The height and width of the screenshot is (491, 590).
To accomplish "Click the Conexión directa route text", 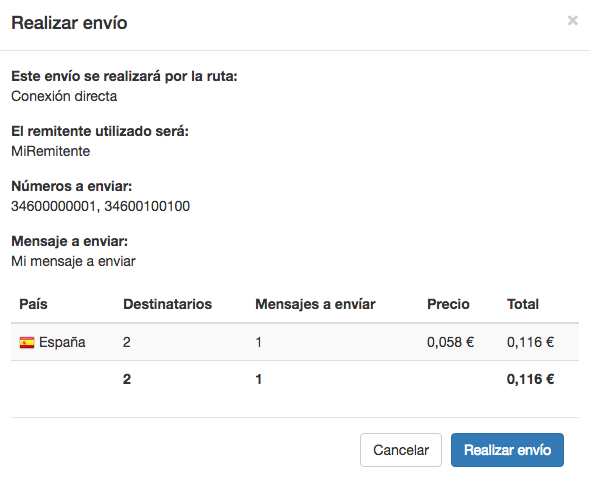I will [x=64, y=96].
